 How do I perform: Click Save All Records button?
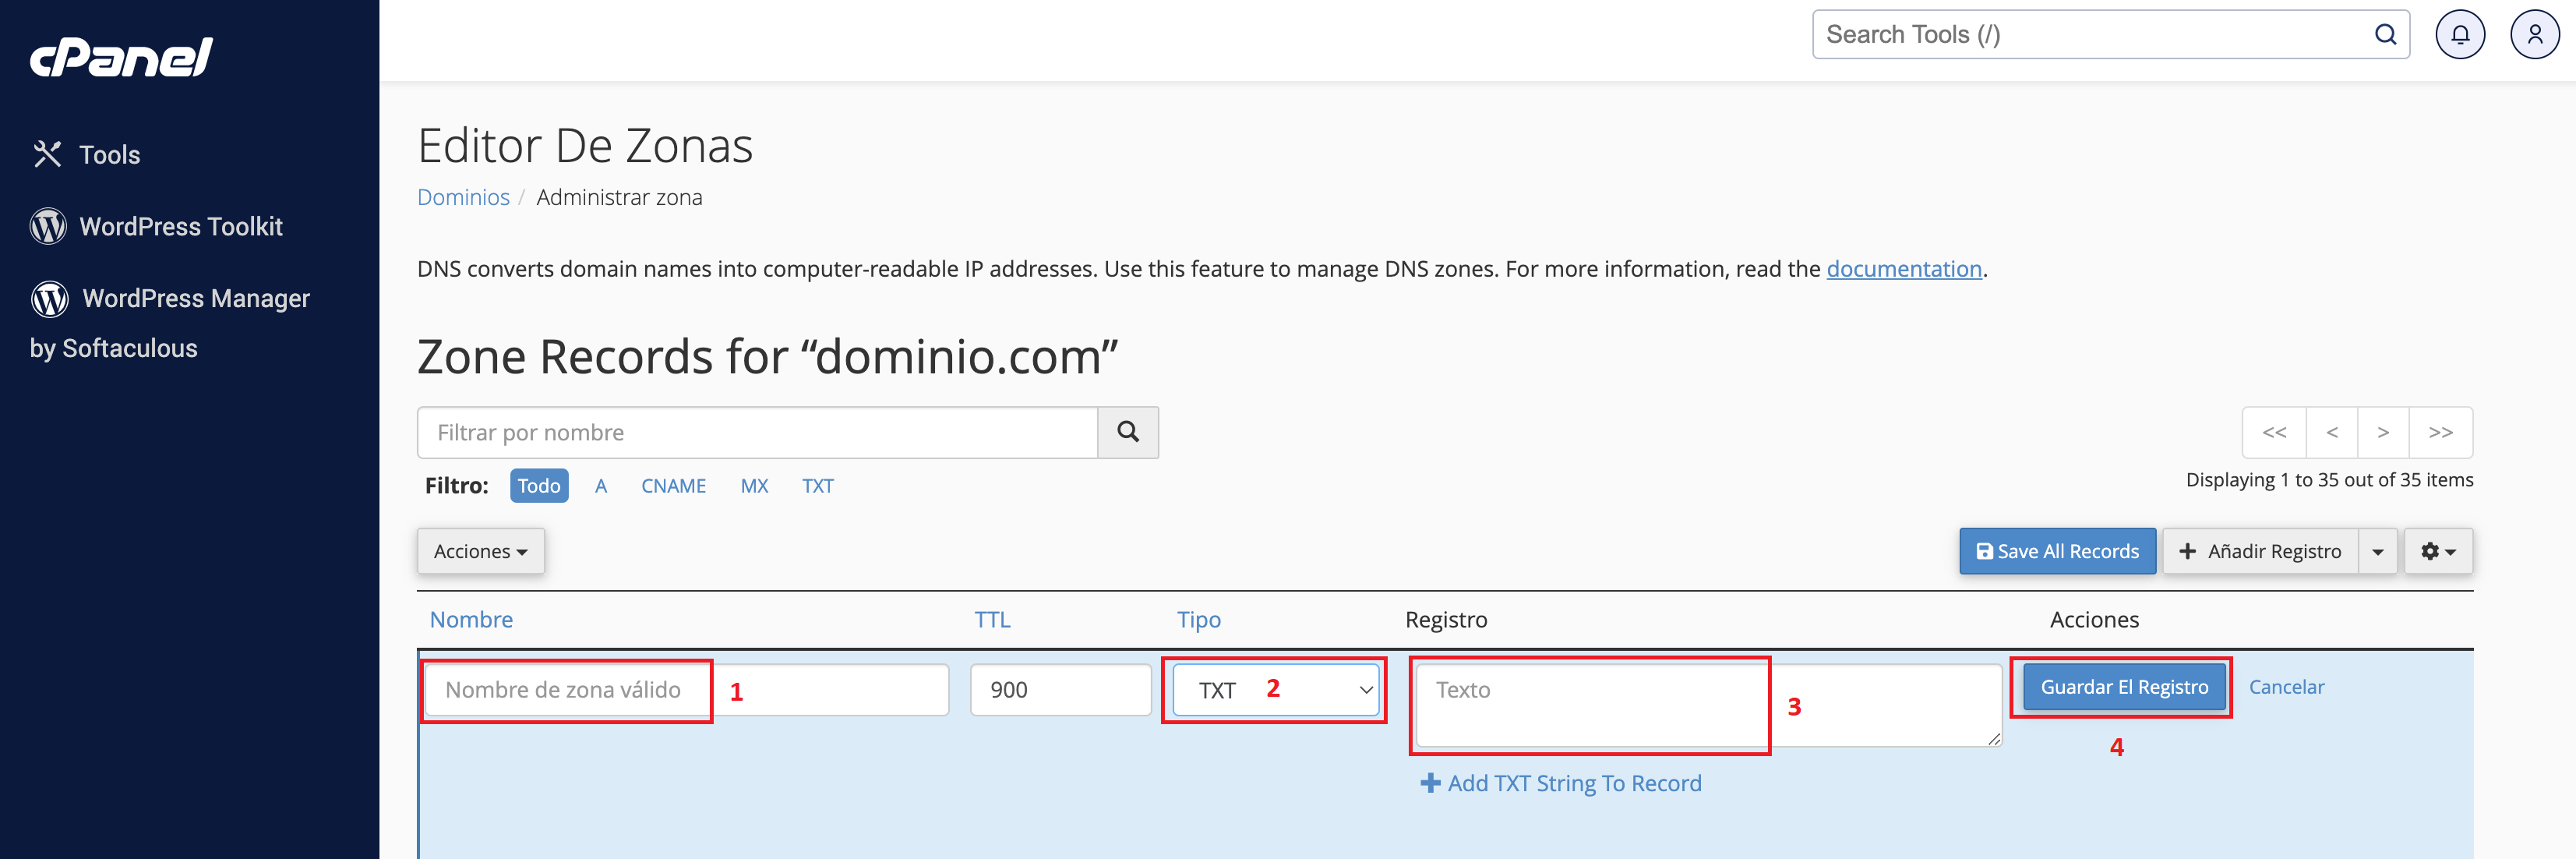[x=2058, y=552]
